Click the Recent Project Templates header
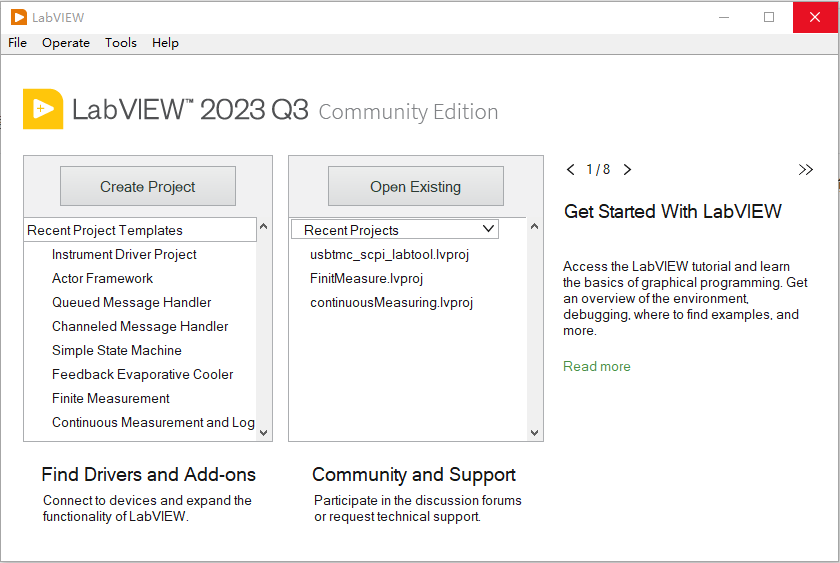 (140, 230)
